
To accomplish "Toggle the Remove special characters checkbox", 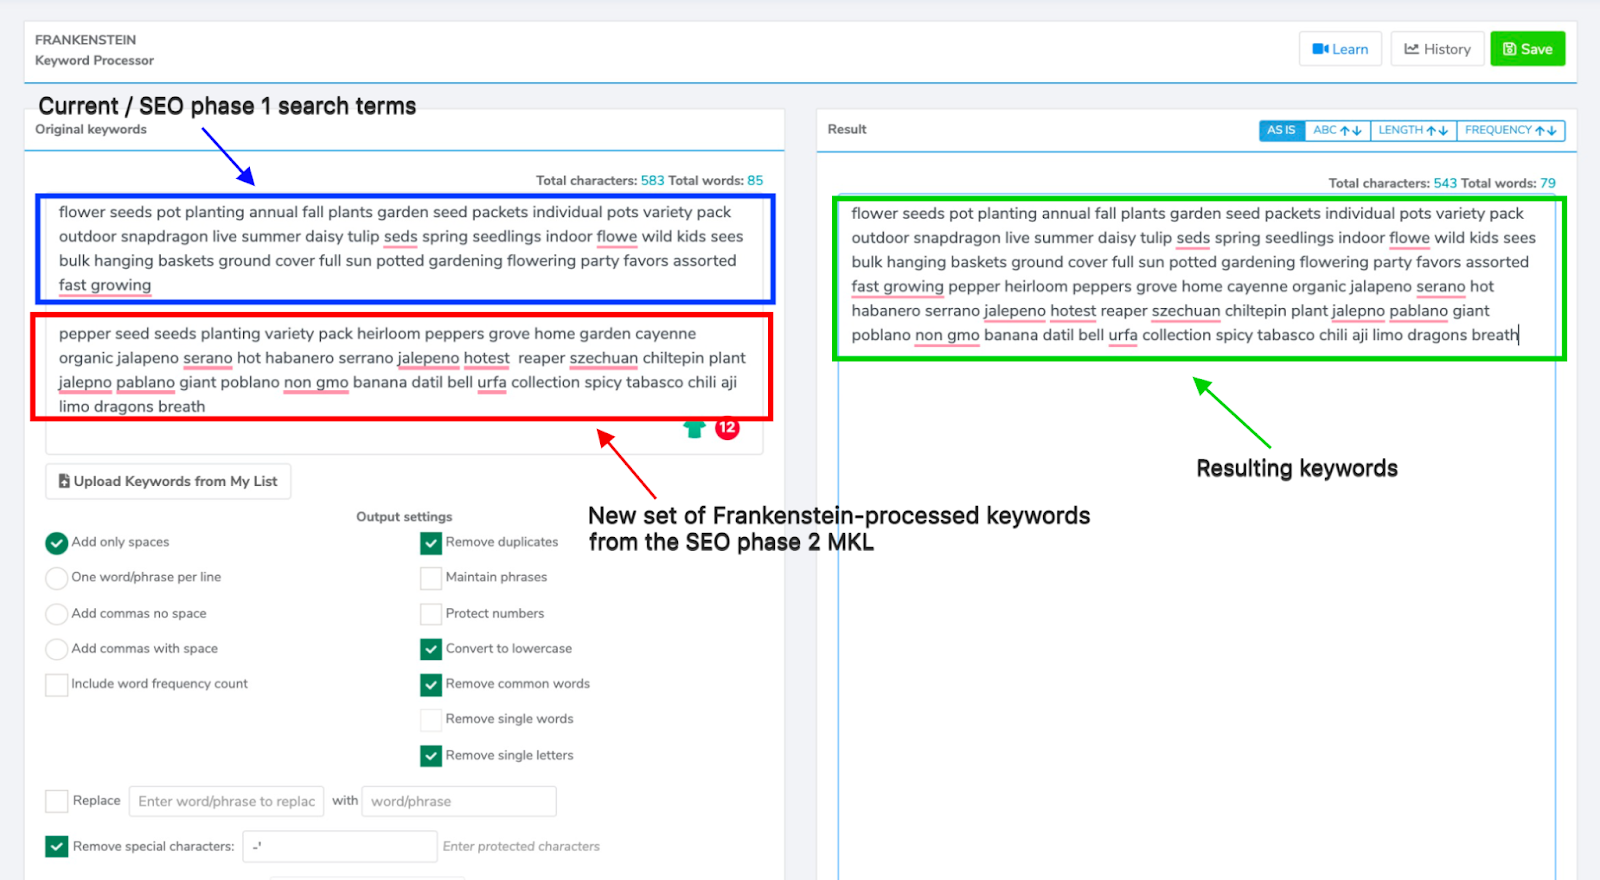I will point(57,847).
